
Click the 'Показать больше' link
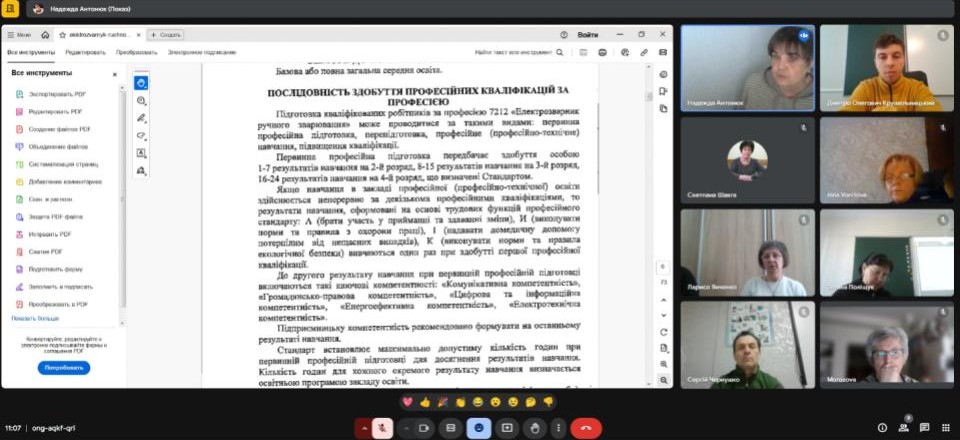pos(34,318)
